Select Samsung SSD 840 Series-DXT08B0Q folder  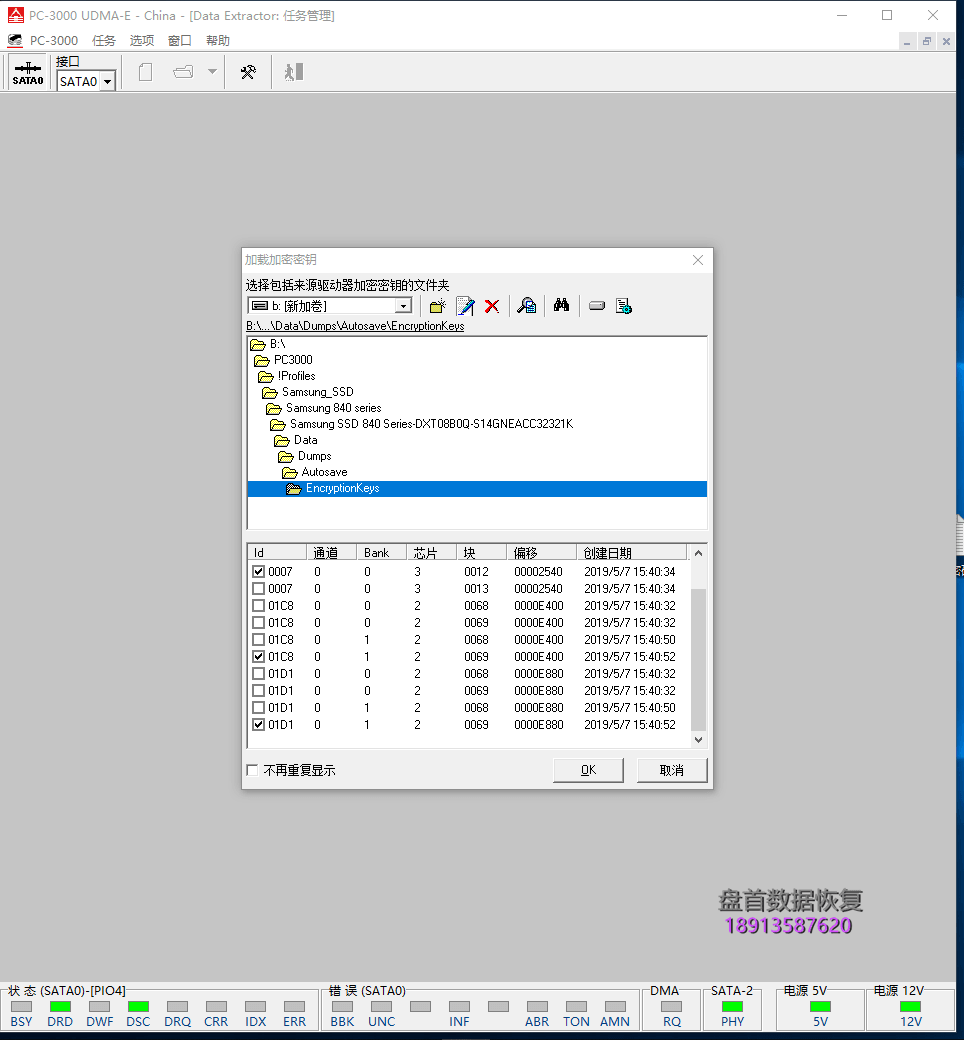[x=431, y=424]
